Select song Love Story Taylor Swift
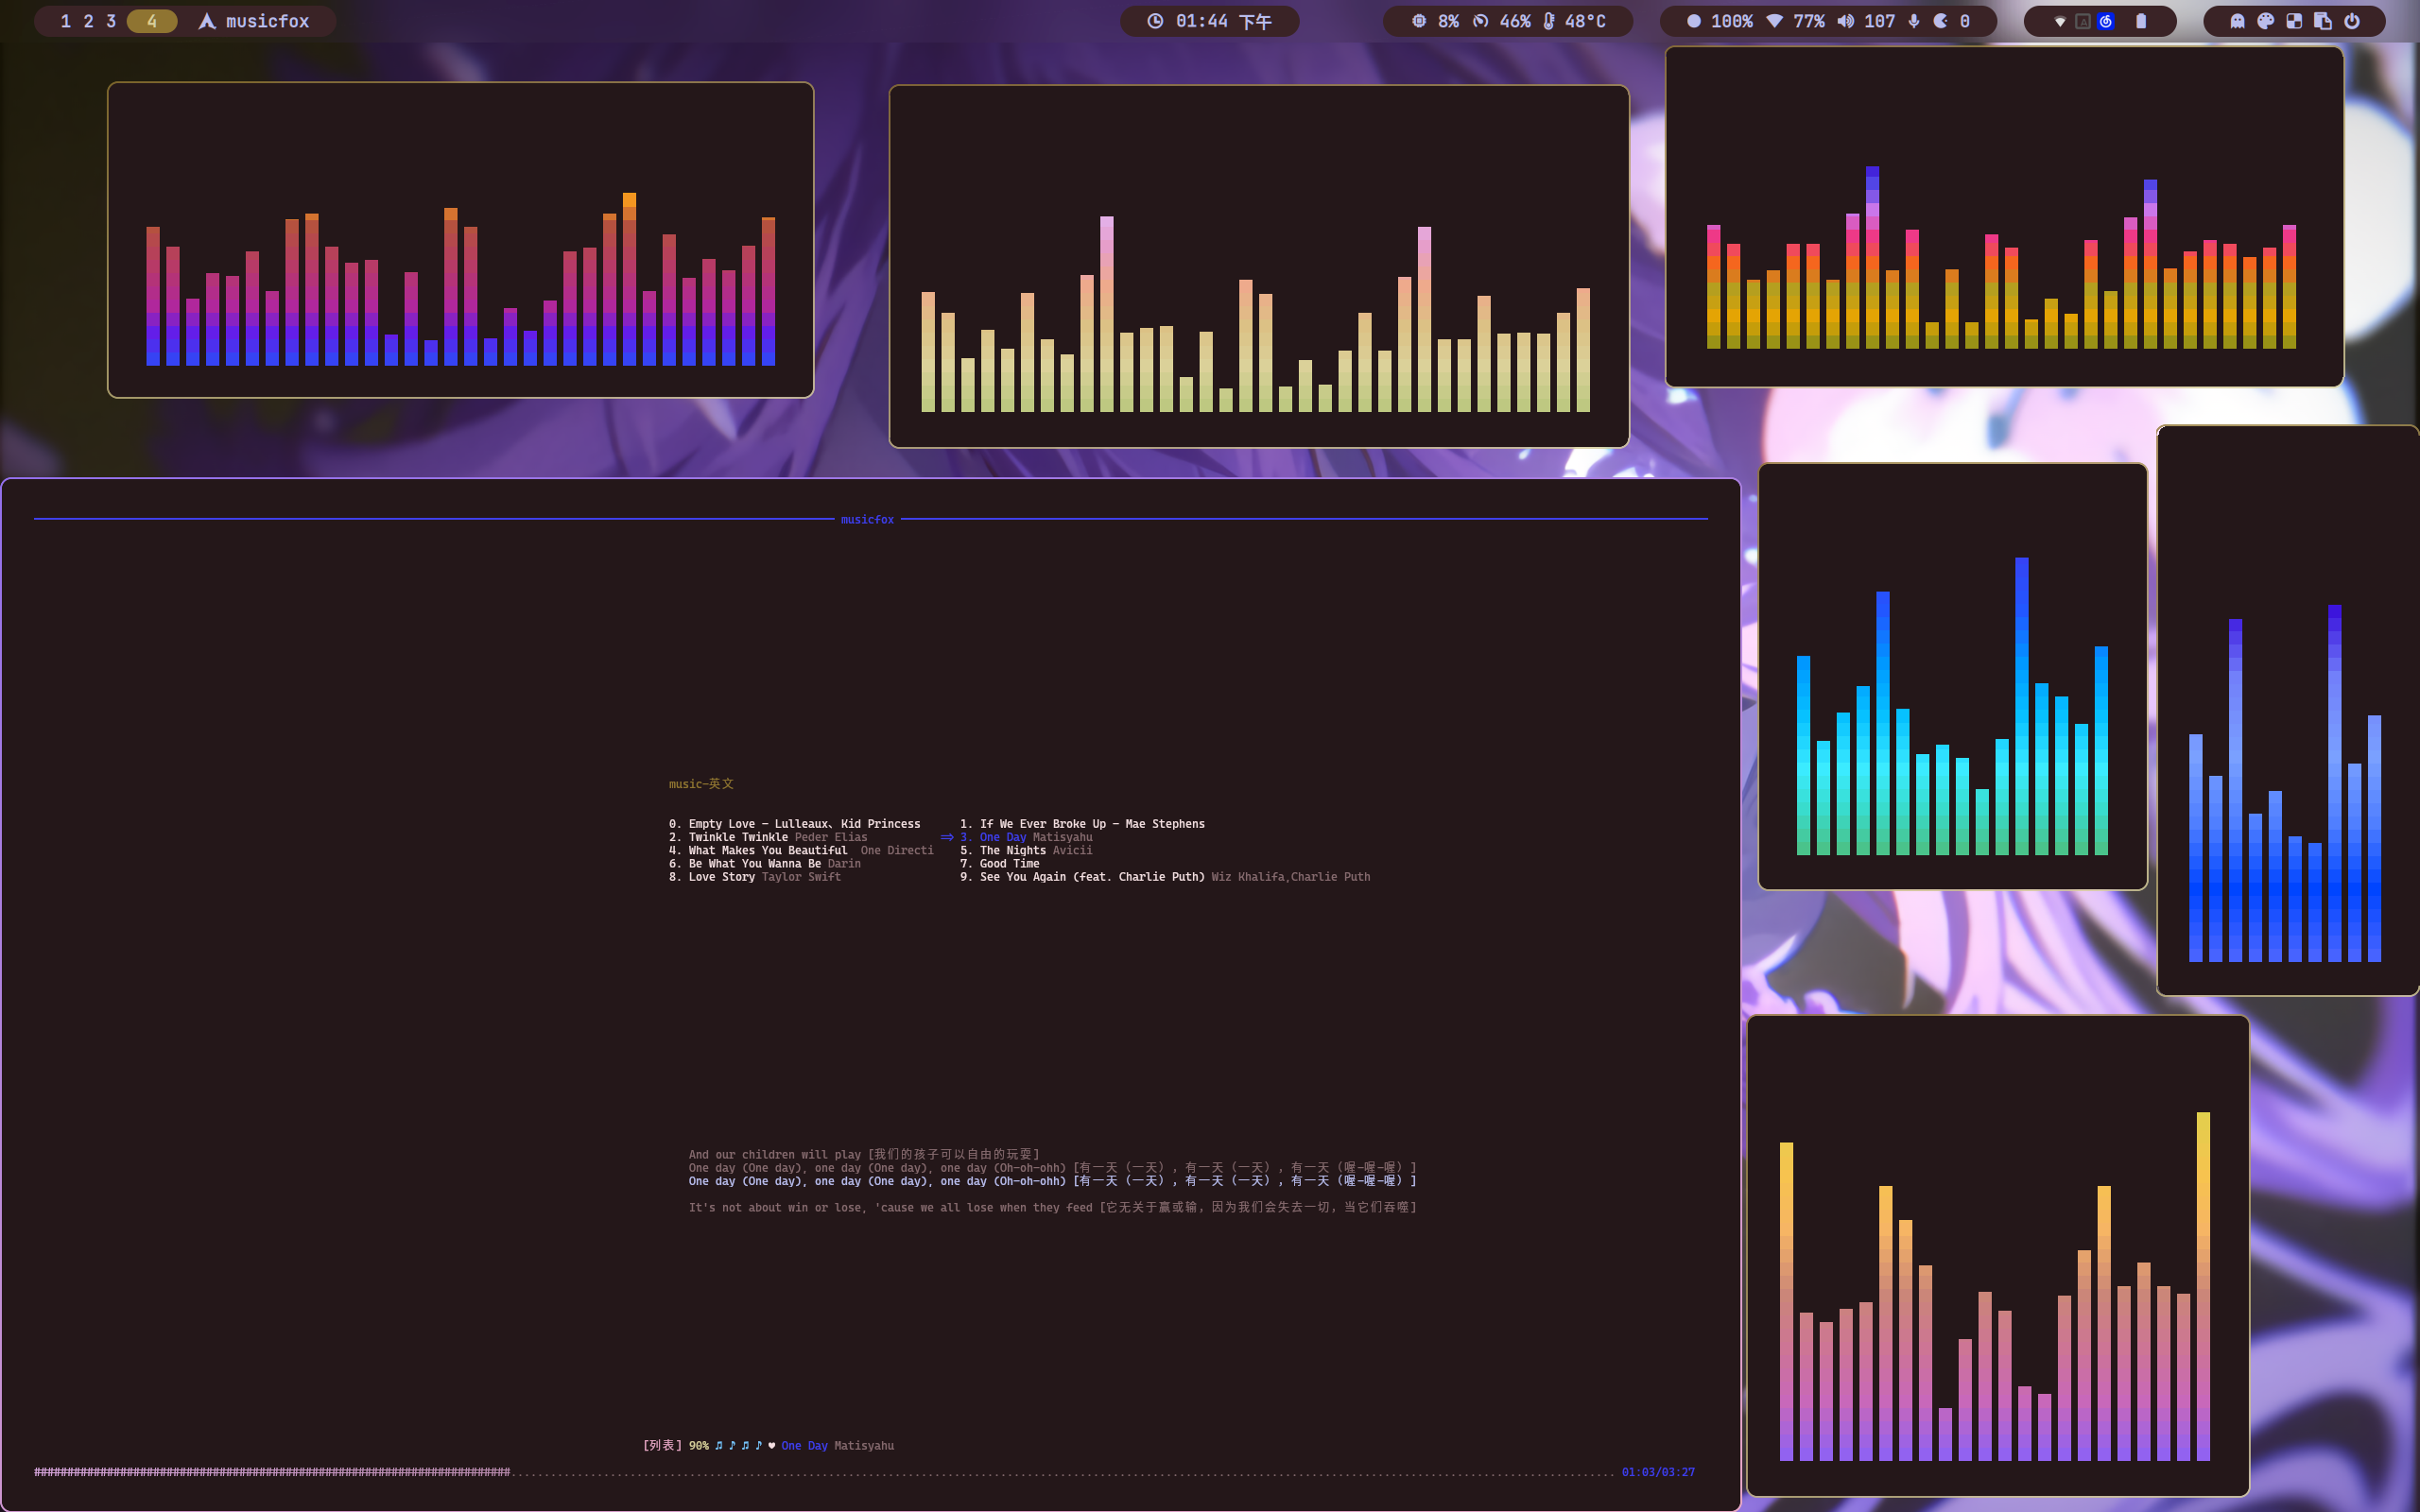This screenshot has height=1512, width=2420. click(755, 877)
